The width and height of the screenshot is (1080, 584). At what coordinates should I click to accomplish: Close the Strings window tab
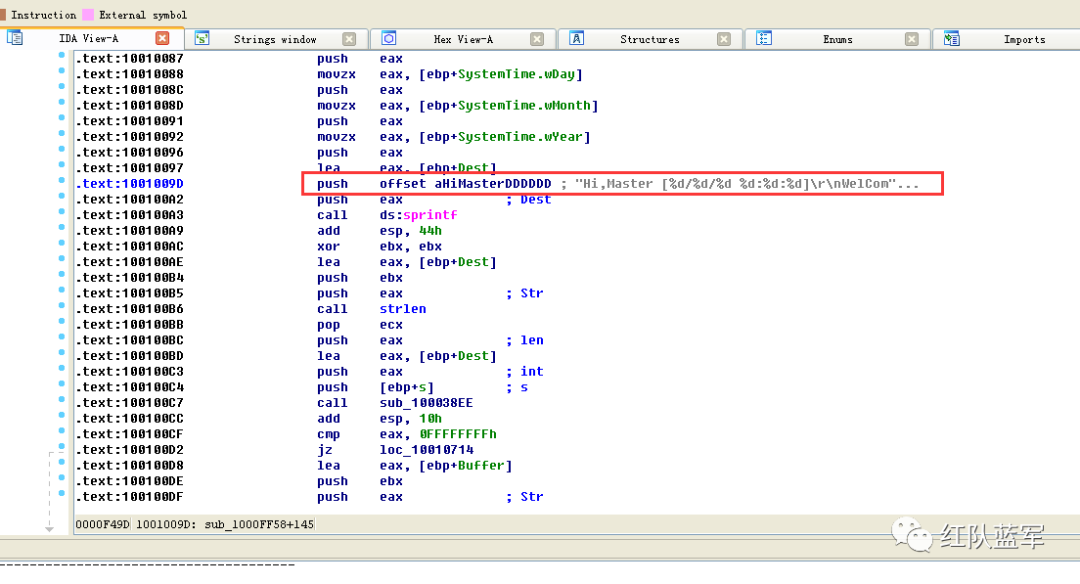click(349, 39)
